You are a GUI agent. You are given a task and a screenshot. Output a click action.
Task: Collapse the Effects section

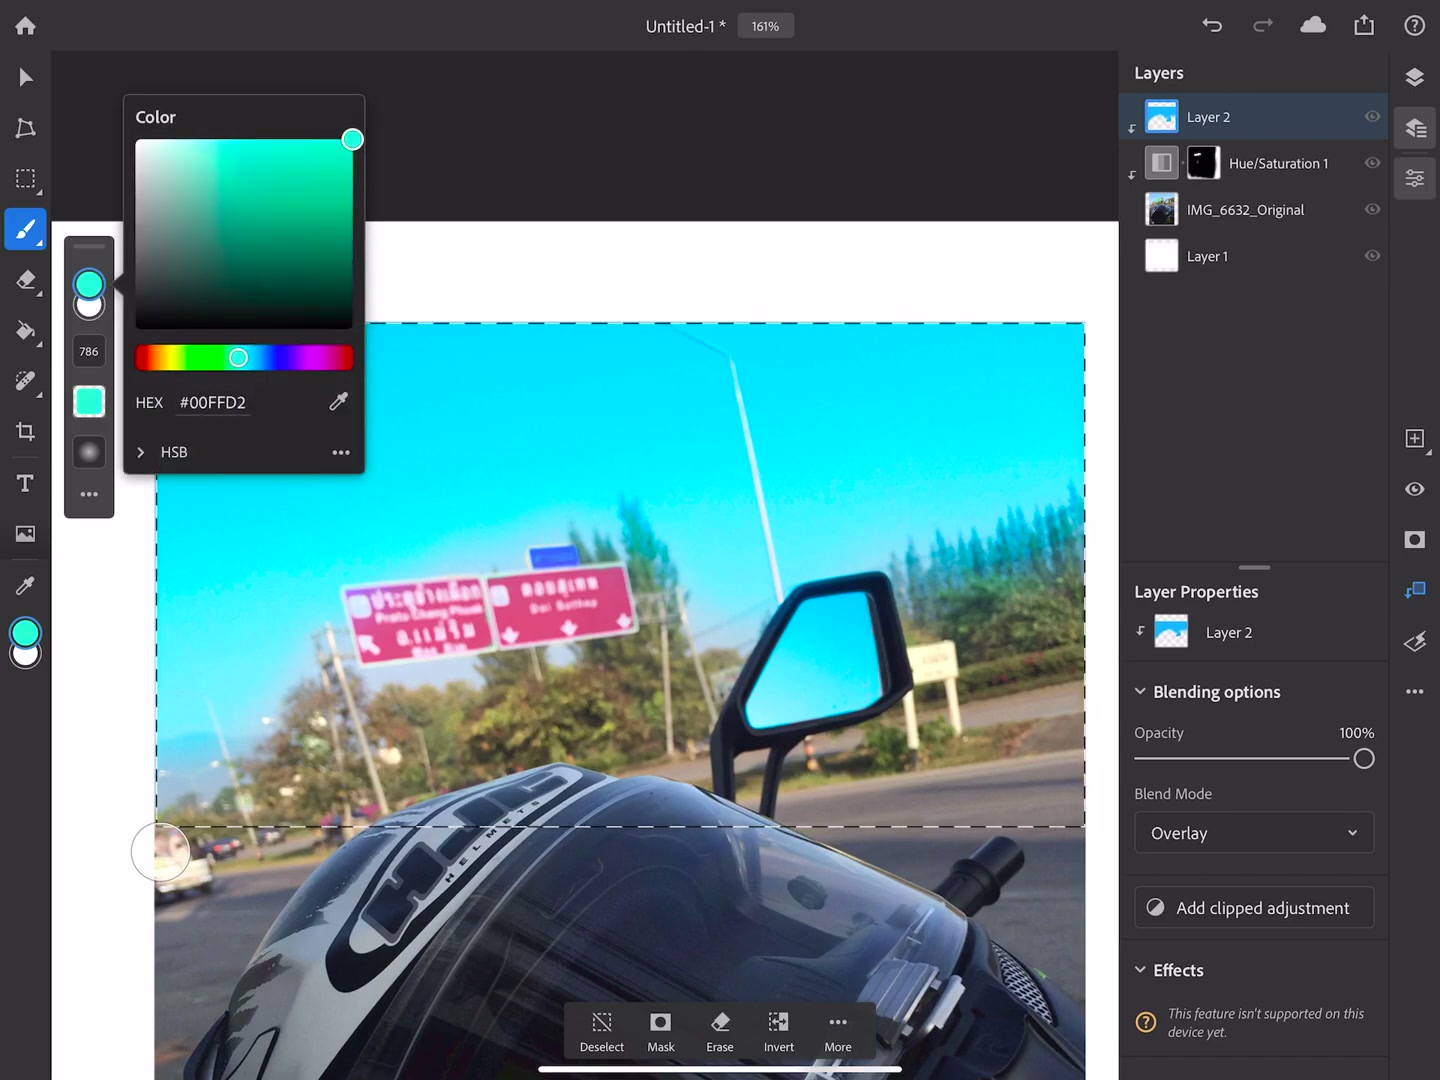1140,970
